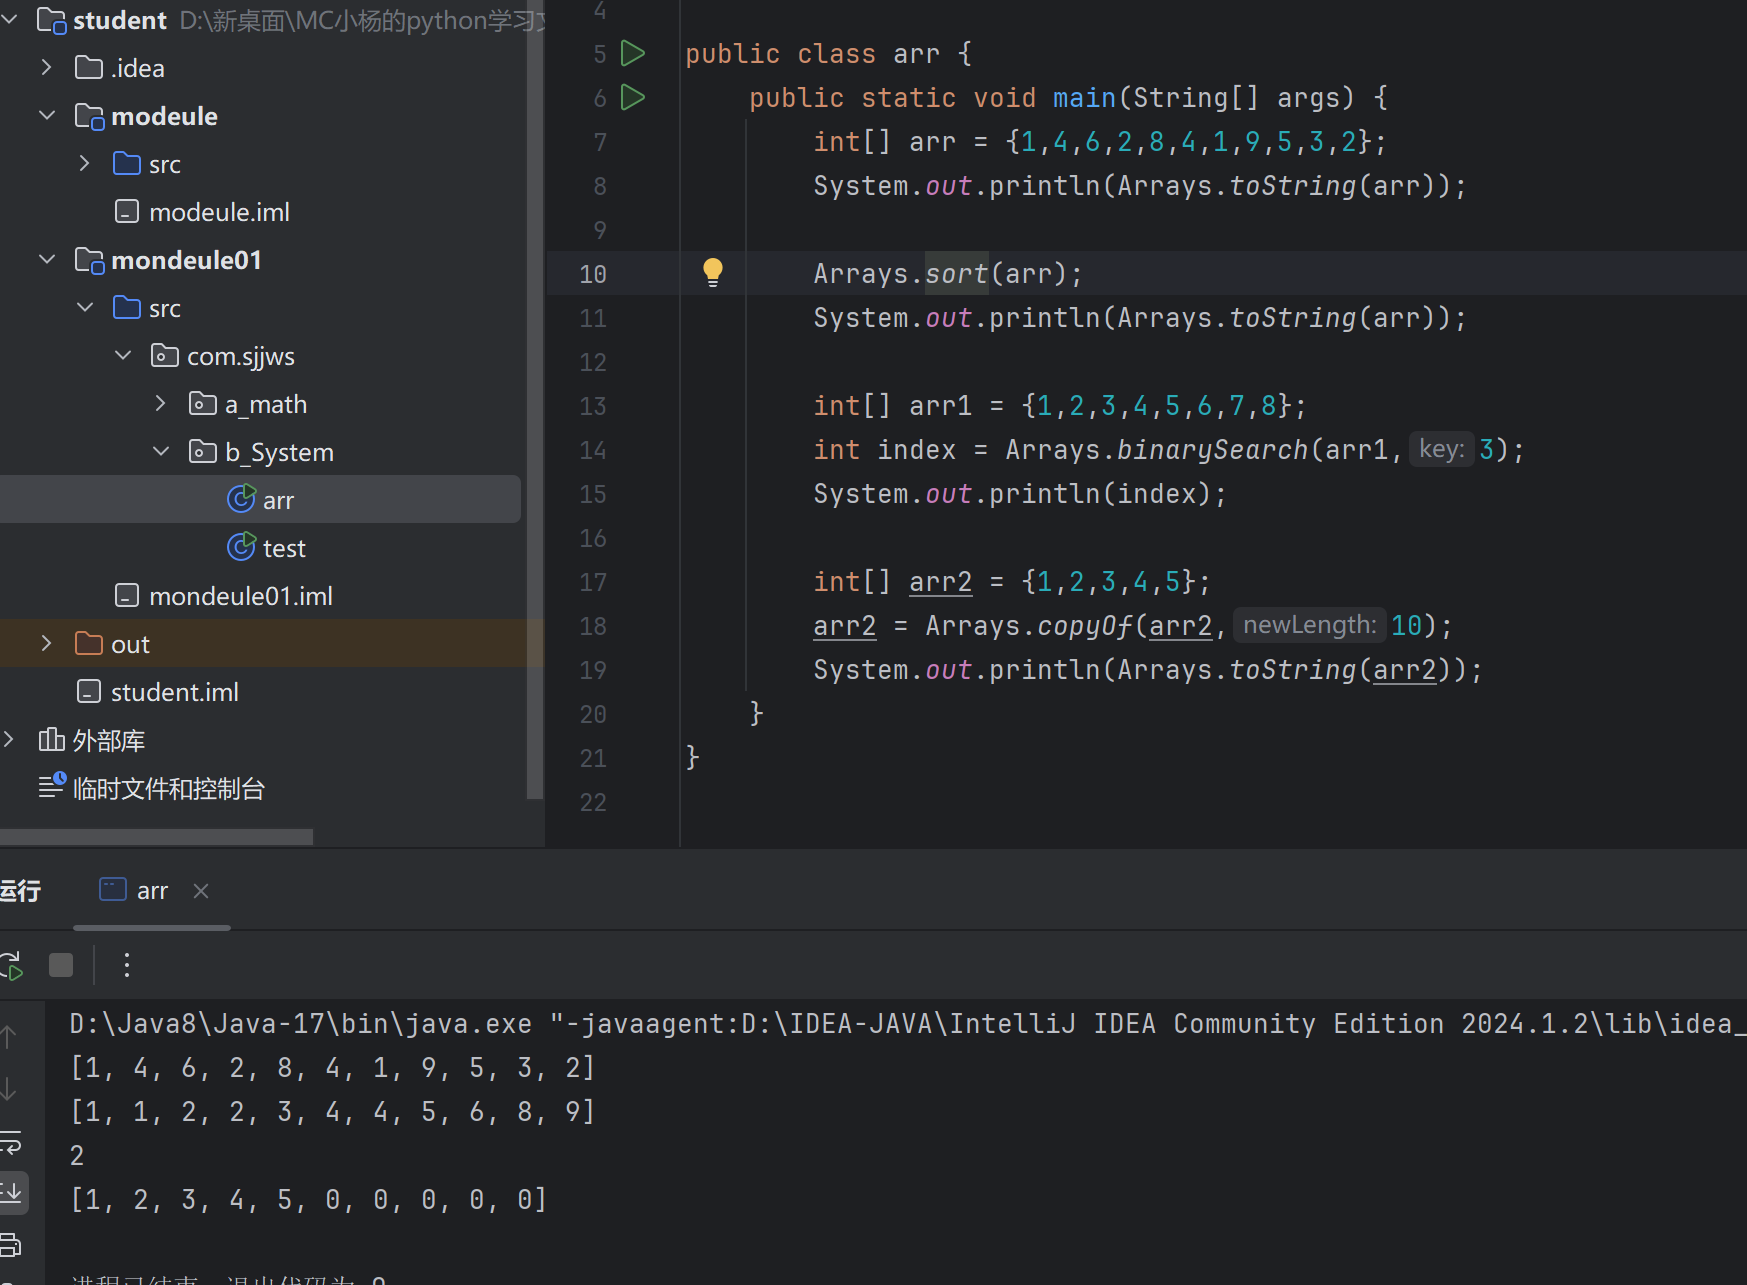
Task: Click the up arrow in console sidebar
Action: [x=9, y=1037]
